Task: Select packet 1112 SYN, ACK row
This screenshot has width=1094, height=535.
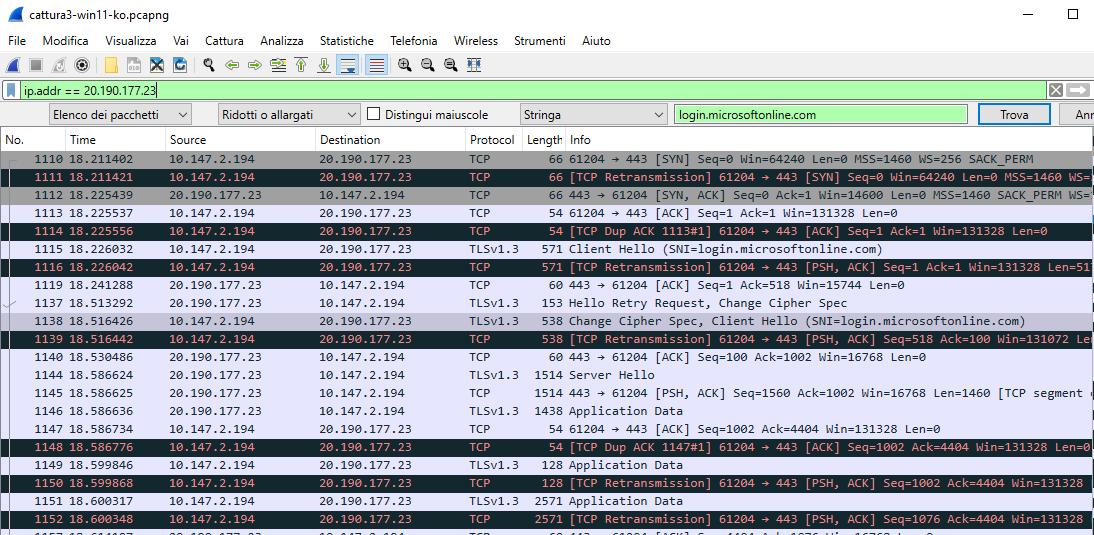Action: point(547,195)
